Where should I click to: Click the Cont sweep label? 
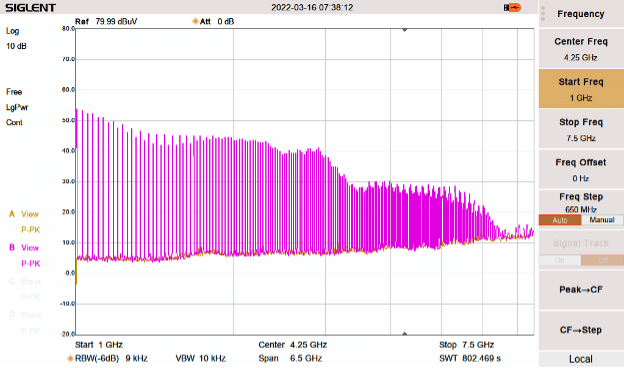14,123
